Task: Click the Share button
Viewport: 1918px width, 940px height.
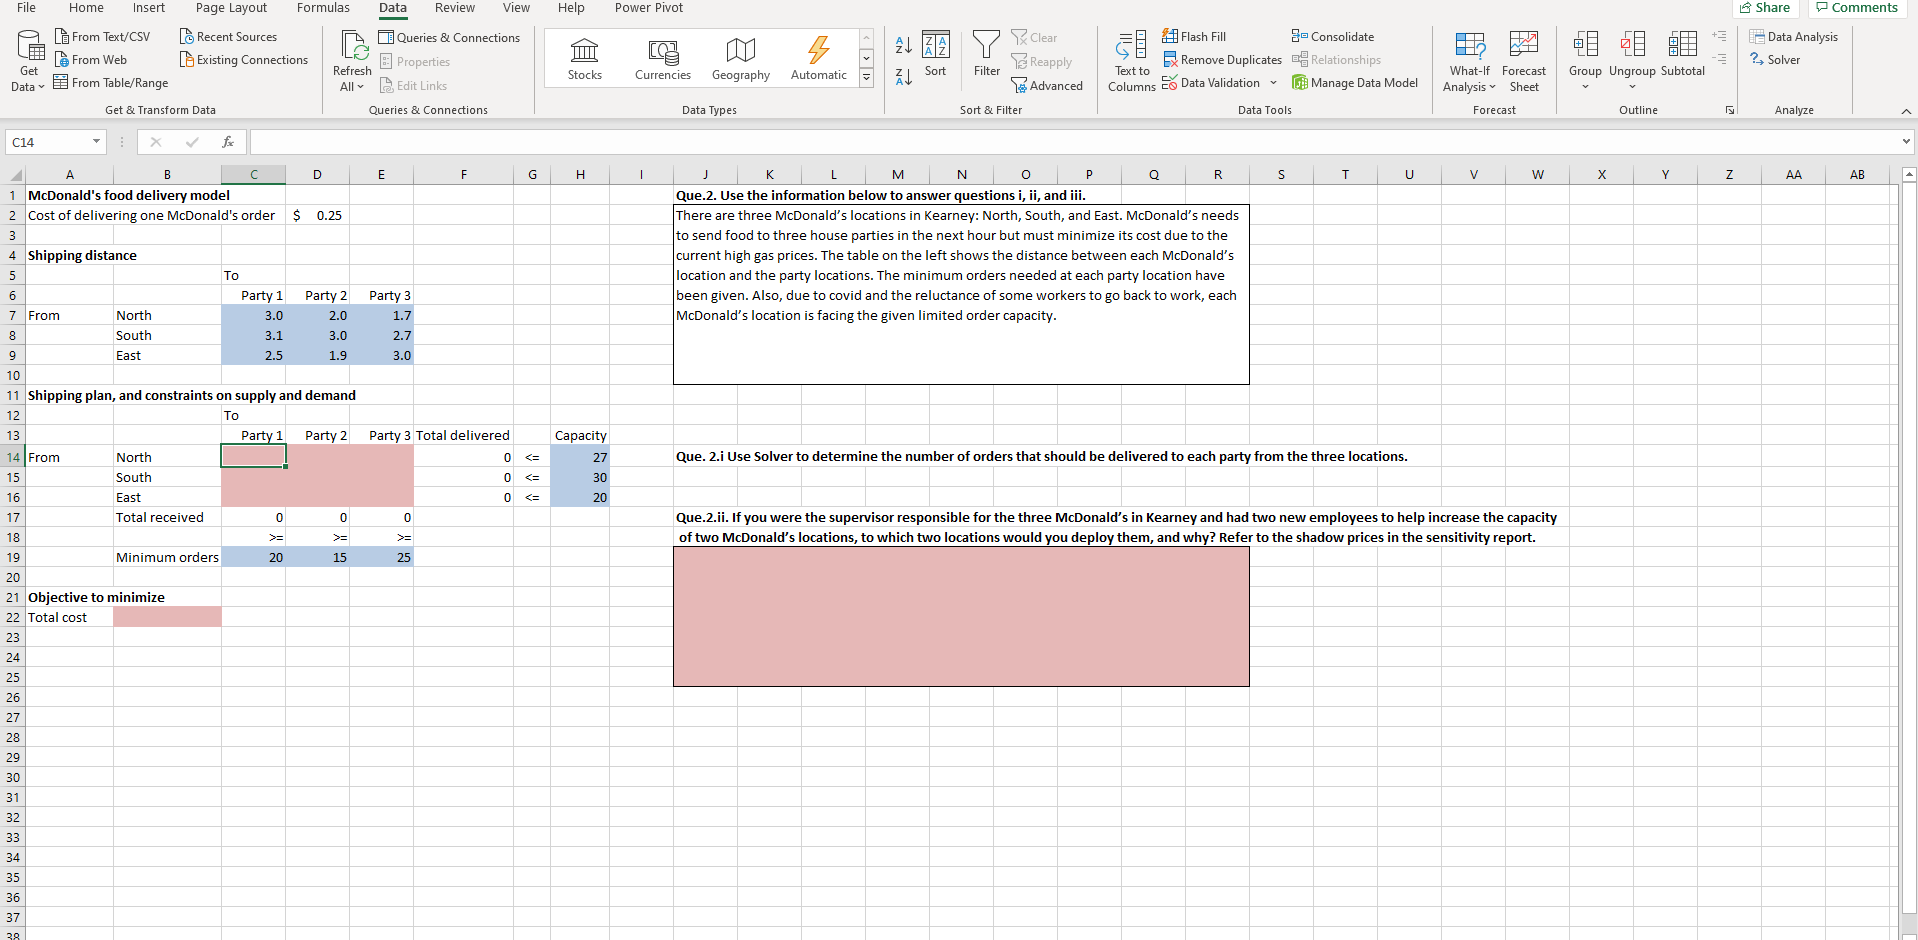Action: click(1765, 7)
